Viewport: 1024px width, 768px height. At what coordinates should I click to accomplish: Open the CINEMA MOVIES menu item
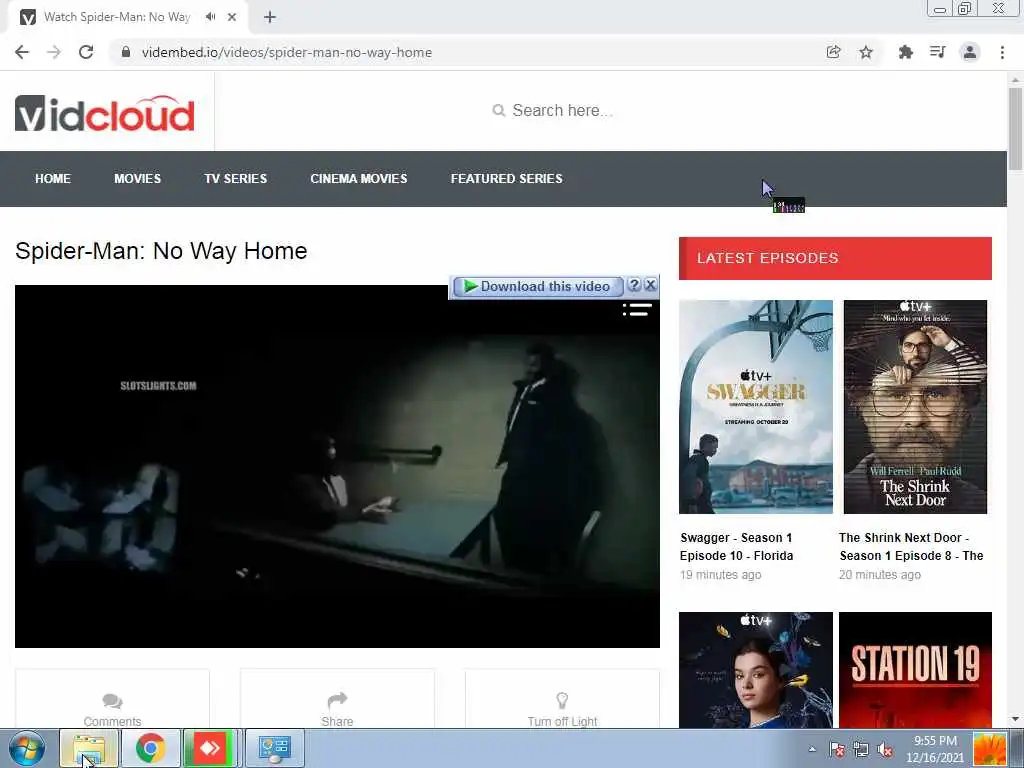click(x=359, y=179)
